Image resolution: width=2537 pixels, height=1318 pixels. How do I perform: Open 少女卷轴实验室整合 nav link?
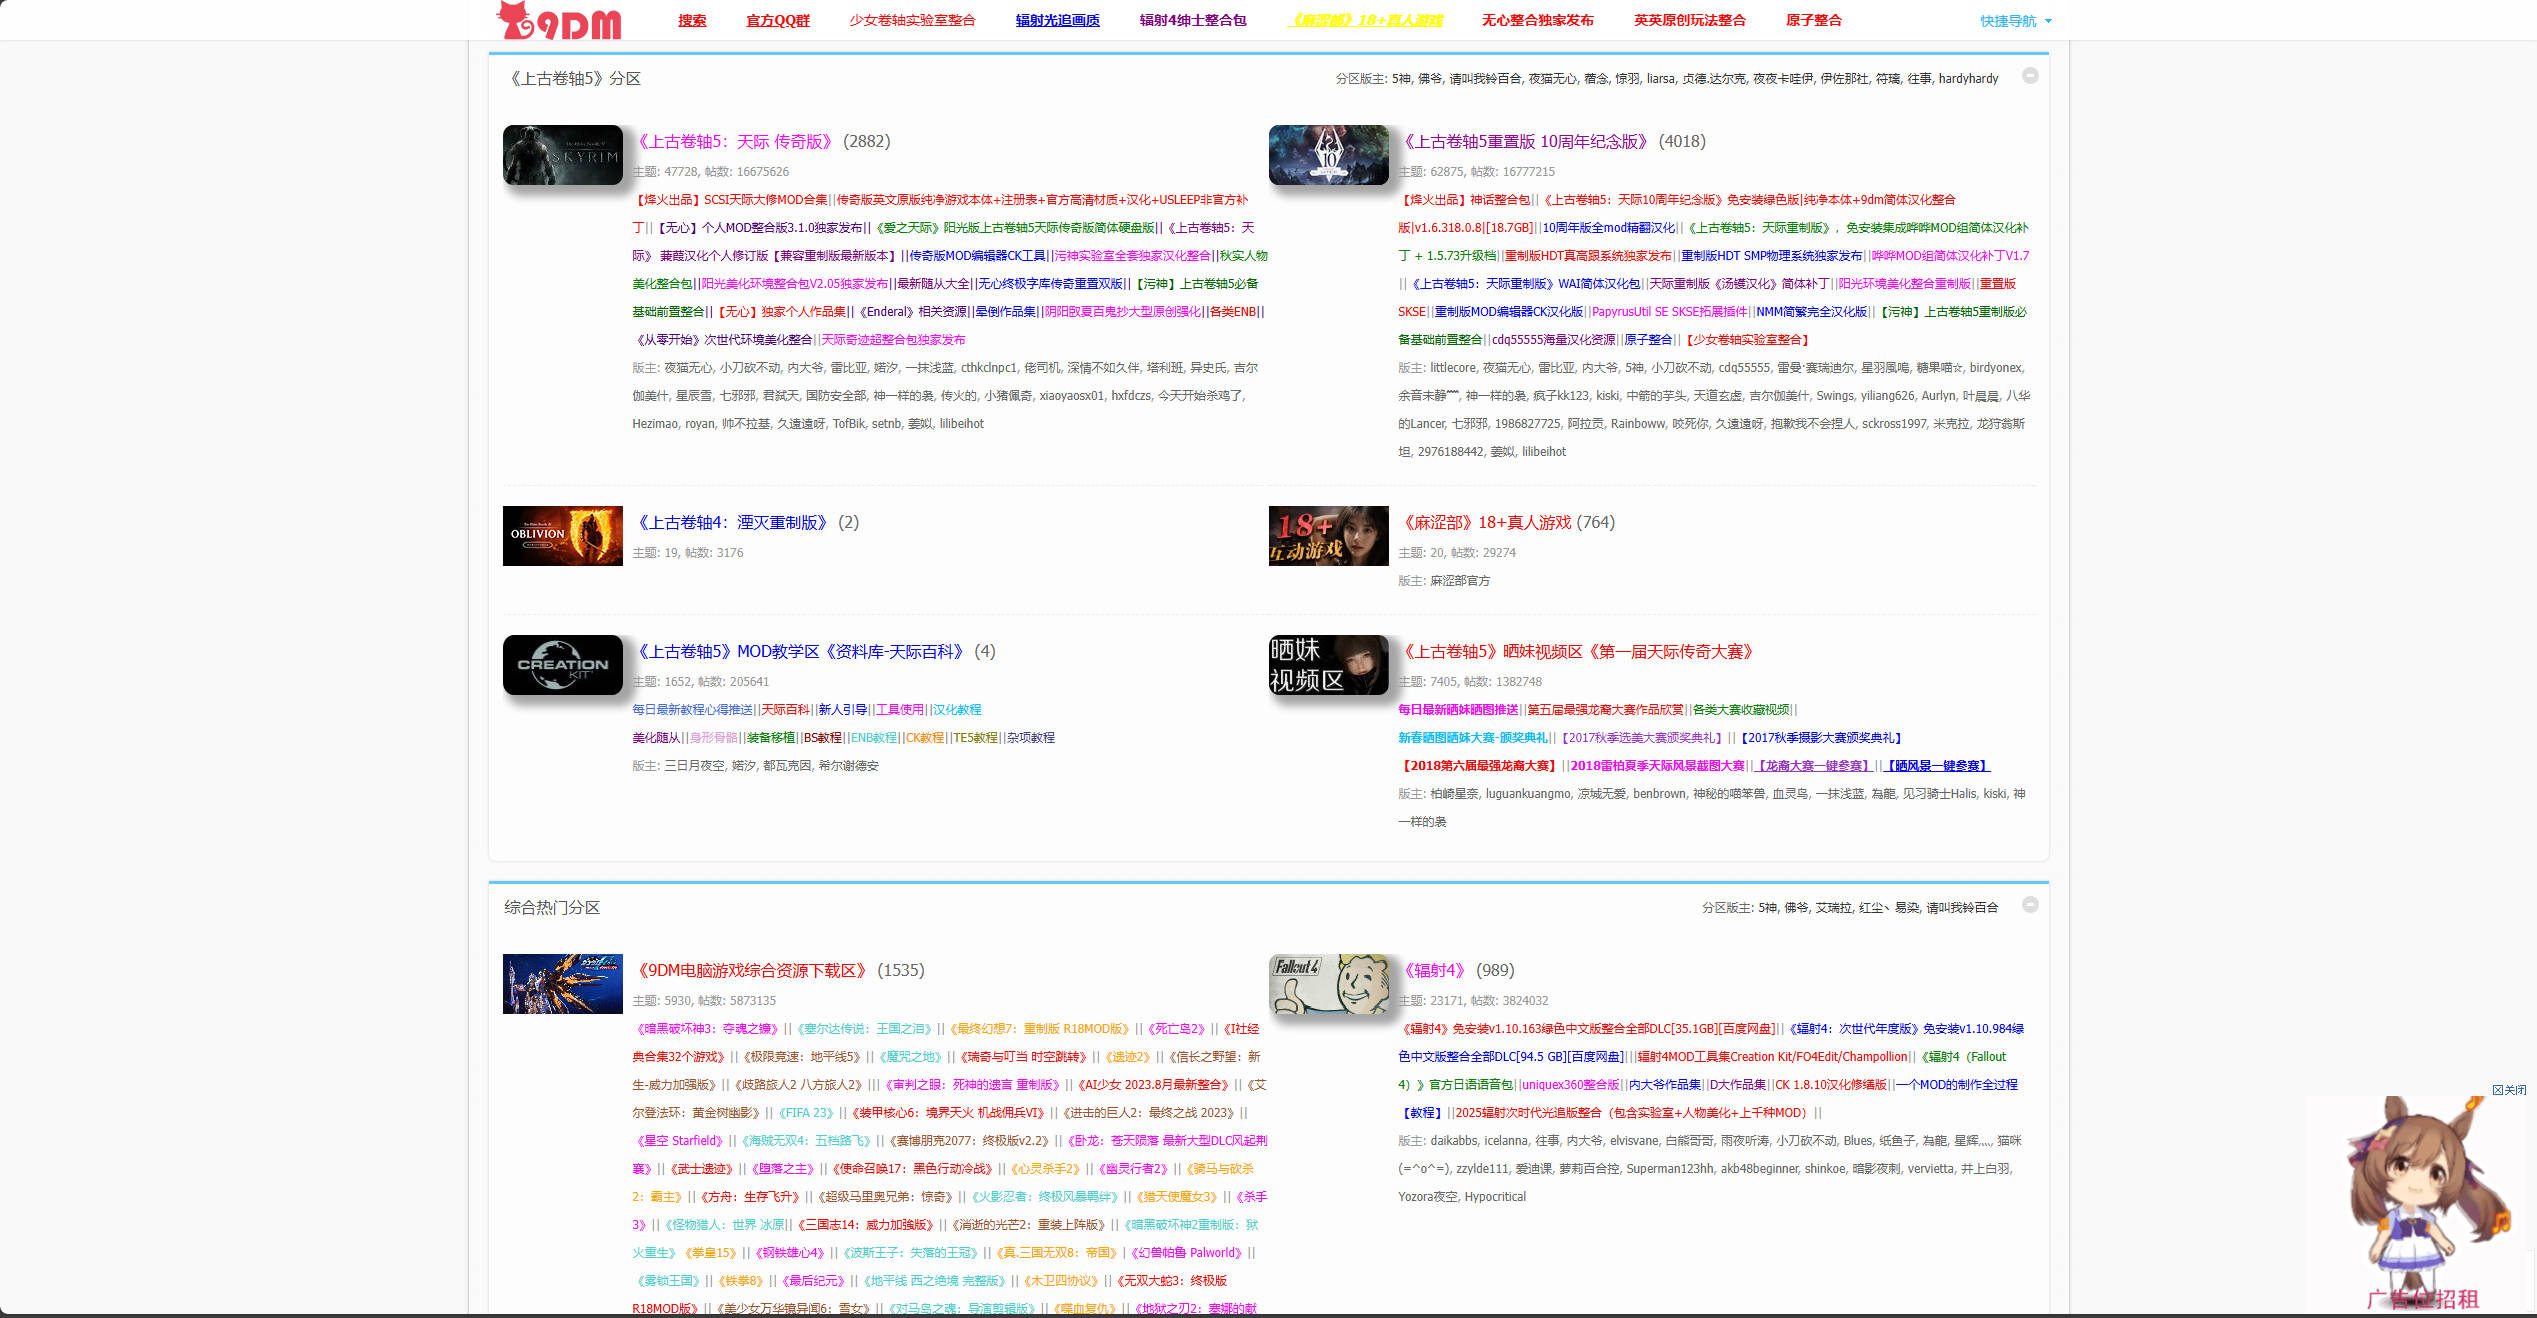(x=912, y=20)
